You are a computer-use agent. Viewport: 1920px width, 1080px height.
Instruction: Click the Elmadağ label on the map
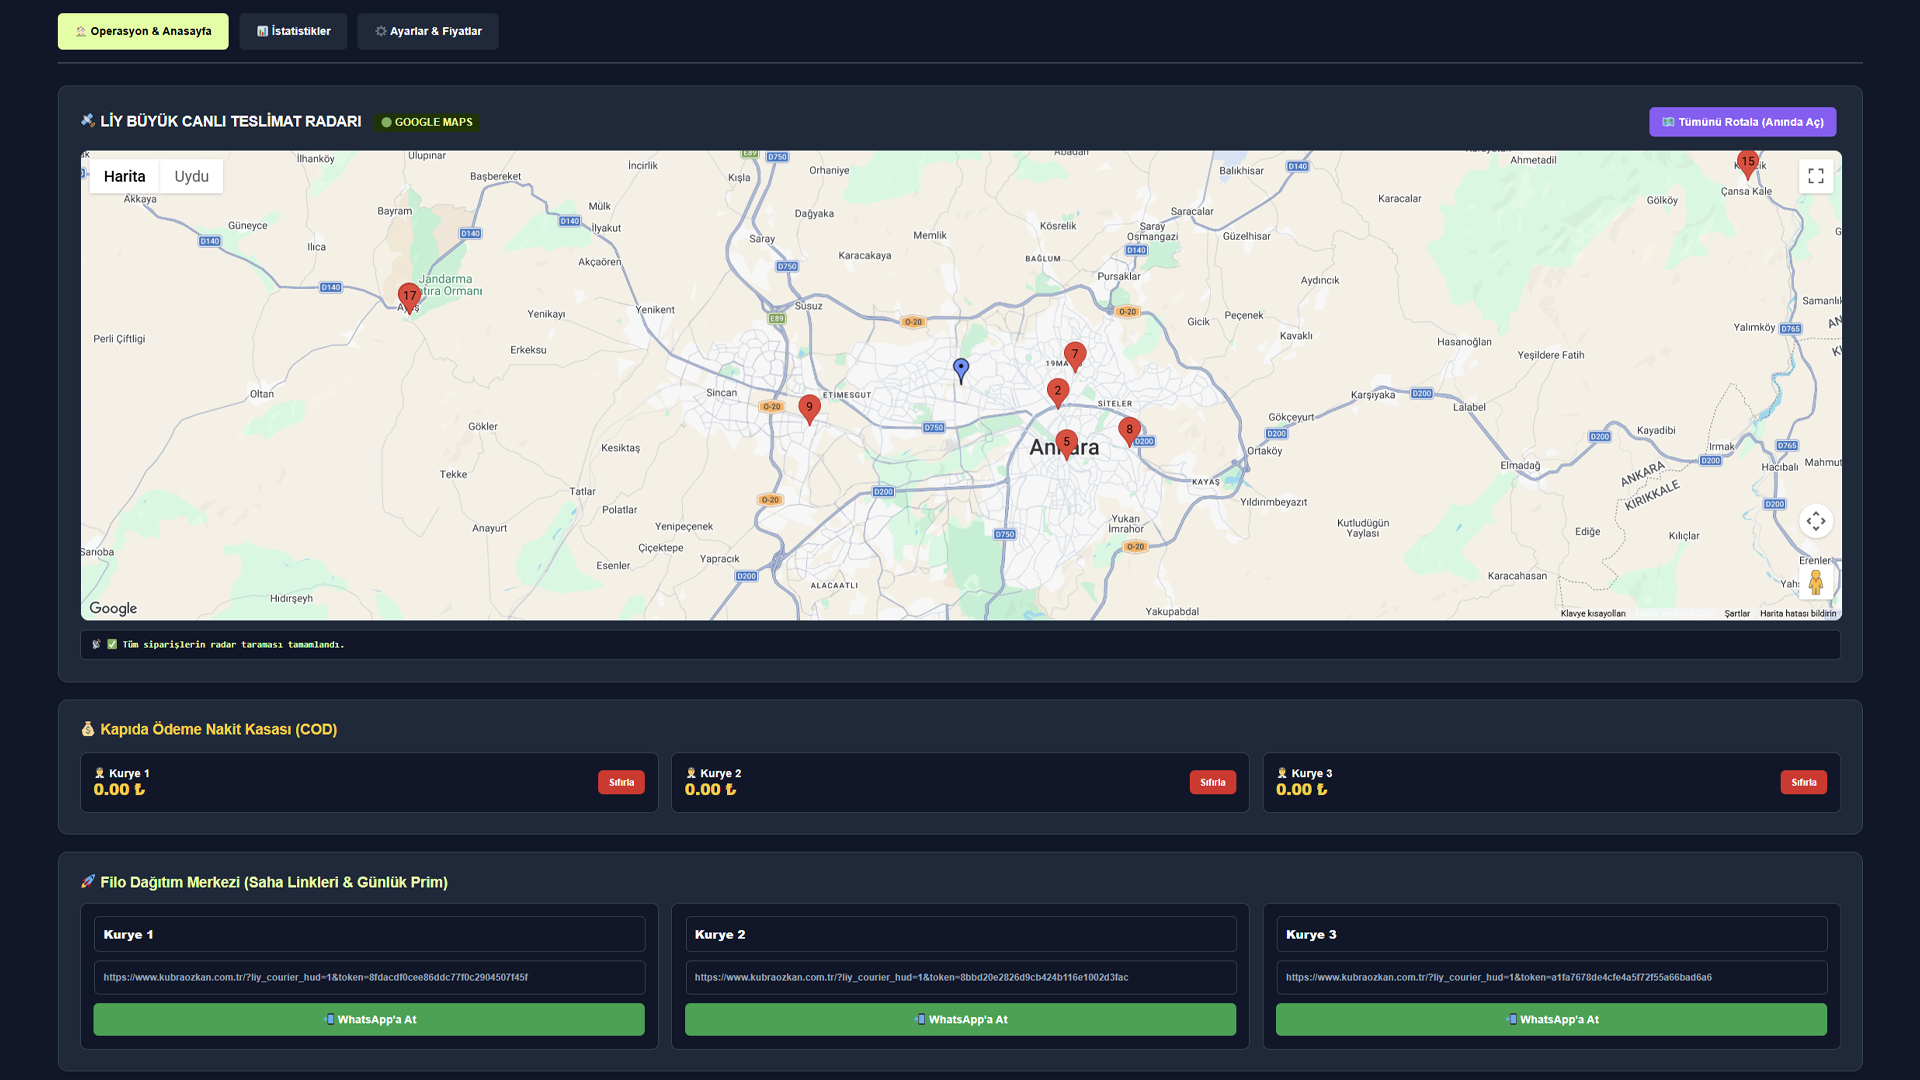click(1520, 466)
